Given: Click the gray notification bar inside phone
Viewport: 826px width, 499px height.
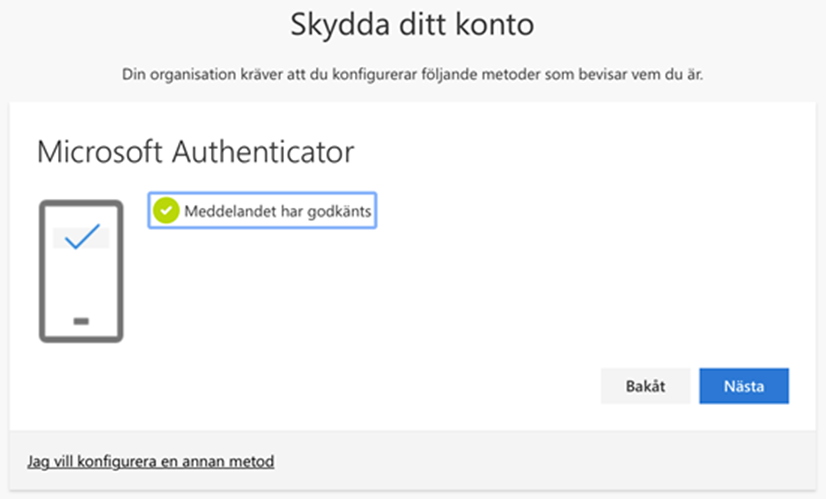Looking at the screenshot, I should (81, 238).
